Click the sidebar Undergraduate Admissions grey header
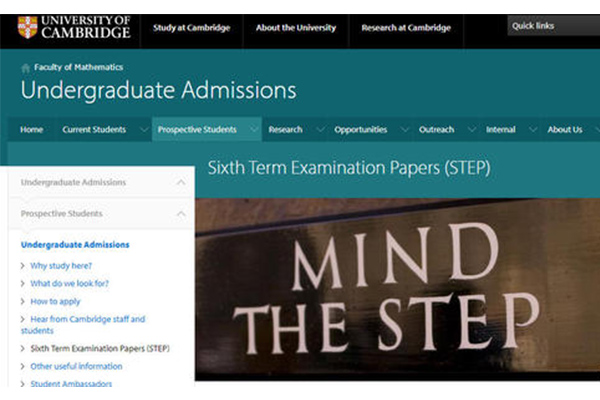 73,182
